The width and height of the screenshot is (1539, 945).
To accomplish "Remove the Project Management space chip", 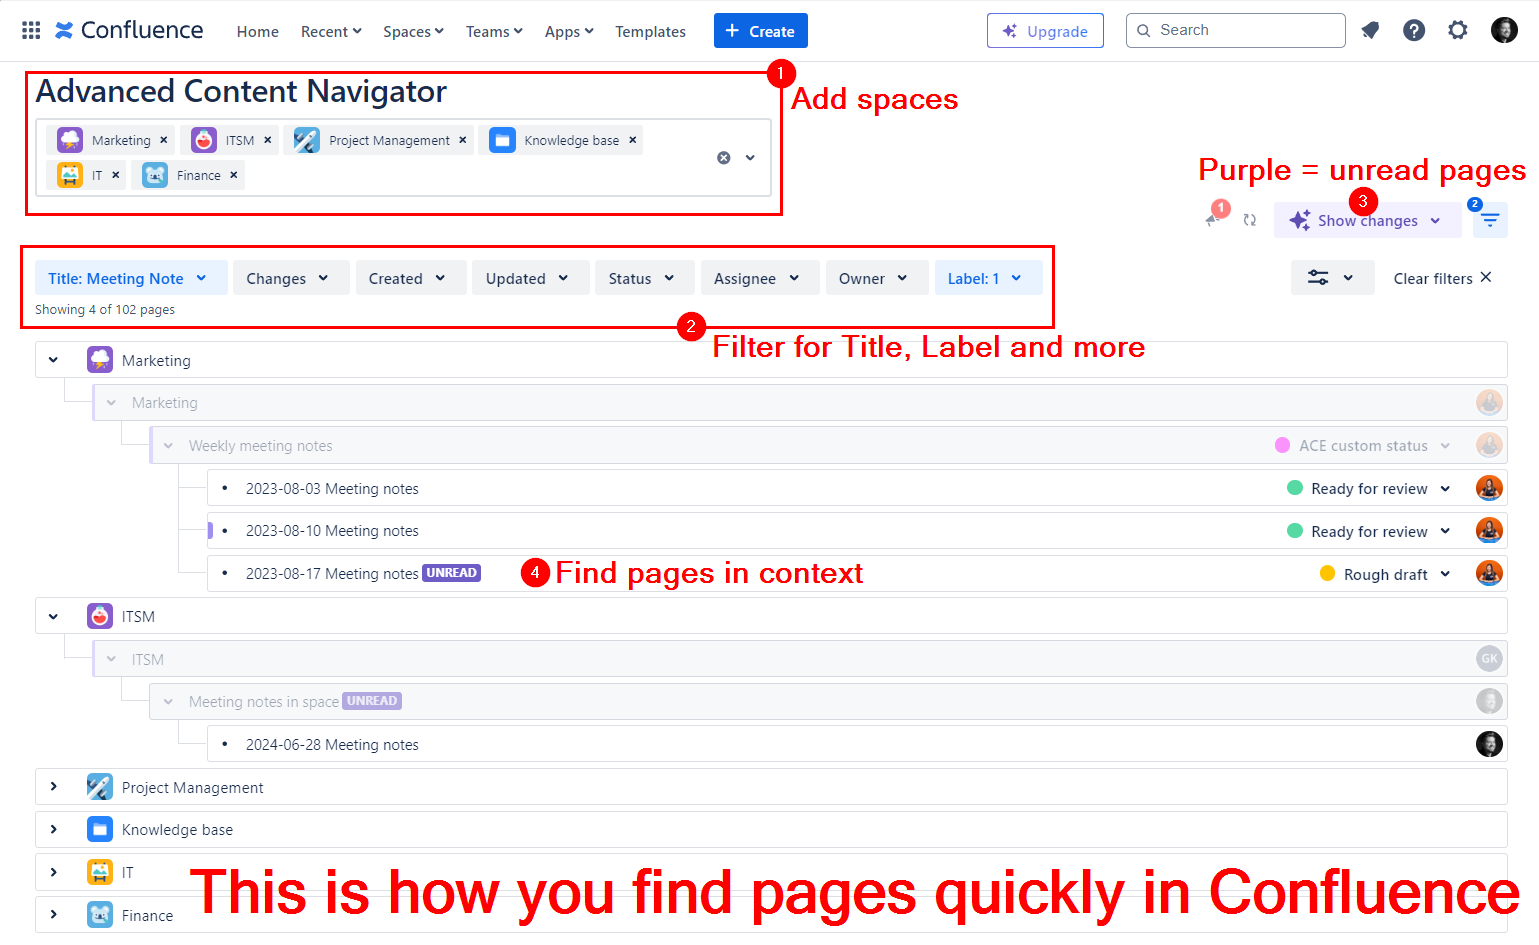I will click(x=463, y=140).
